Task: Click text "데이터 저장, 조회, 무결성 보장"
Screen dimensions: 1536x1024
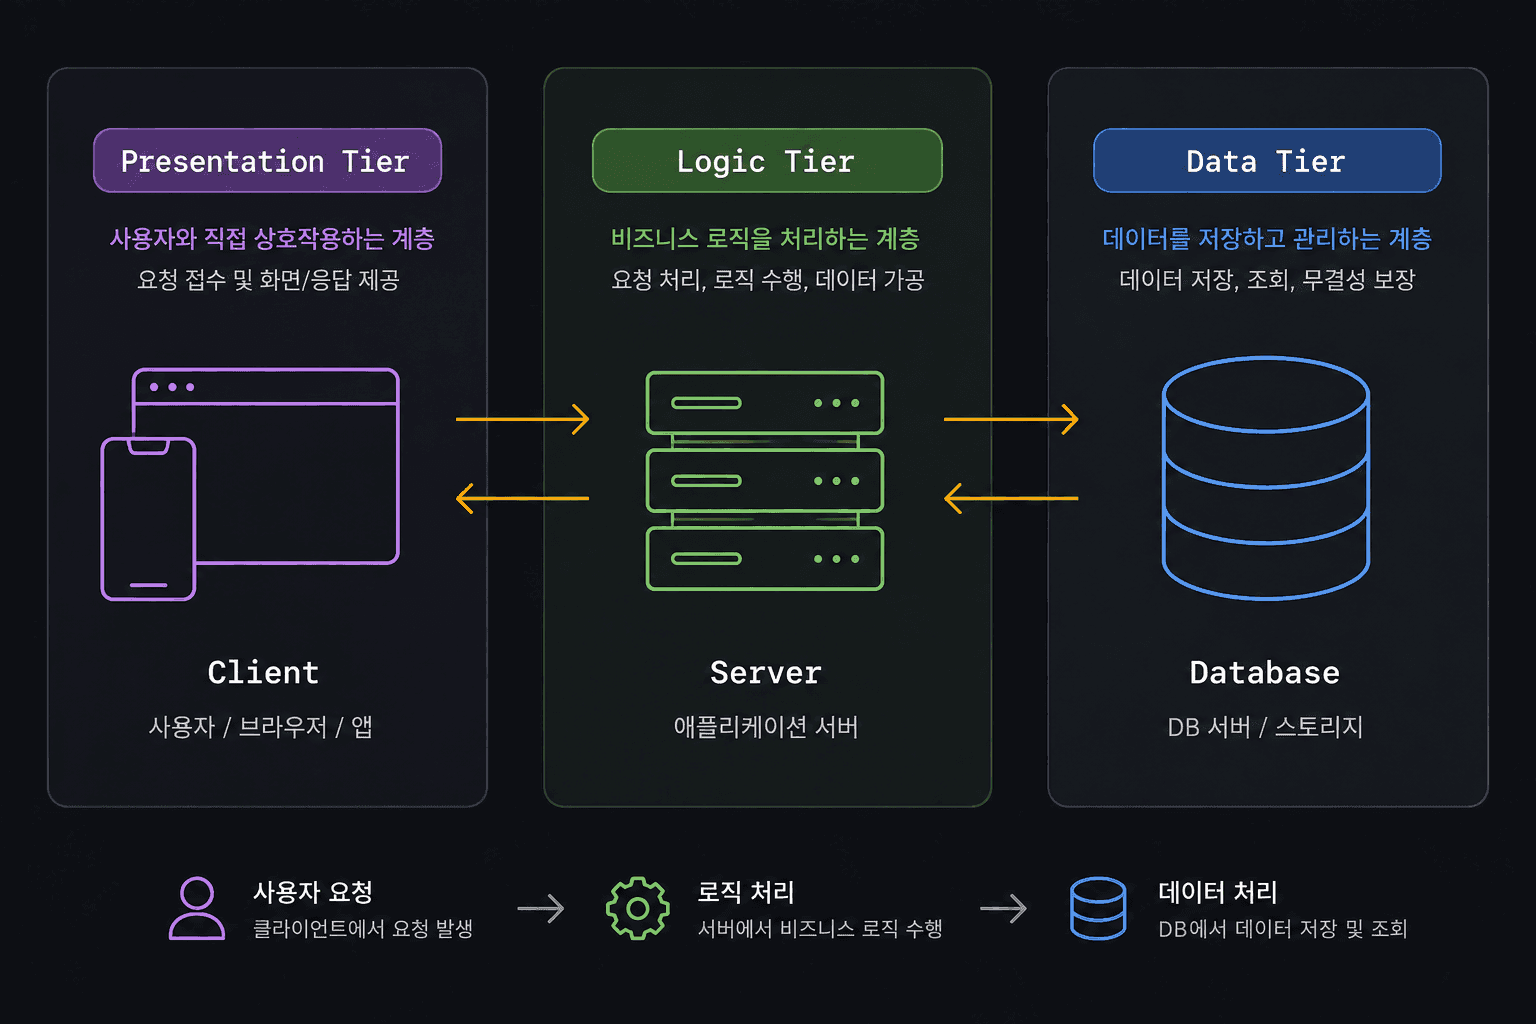Action: pos(1267,280)
